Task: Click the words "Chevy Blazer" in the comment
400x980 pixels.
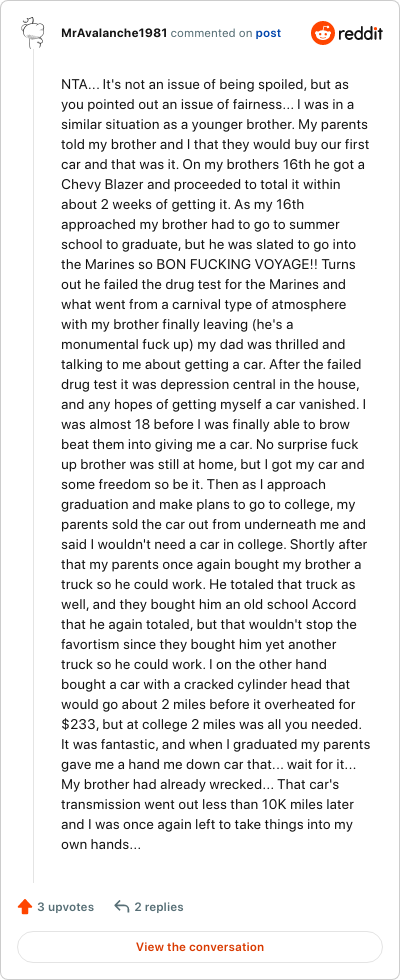Action: 94,184
